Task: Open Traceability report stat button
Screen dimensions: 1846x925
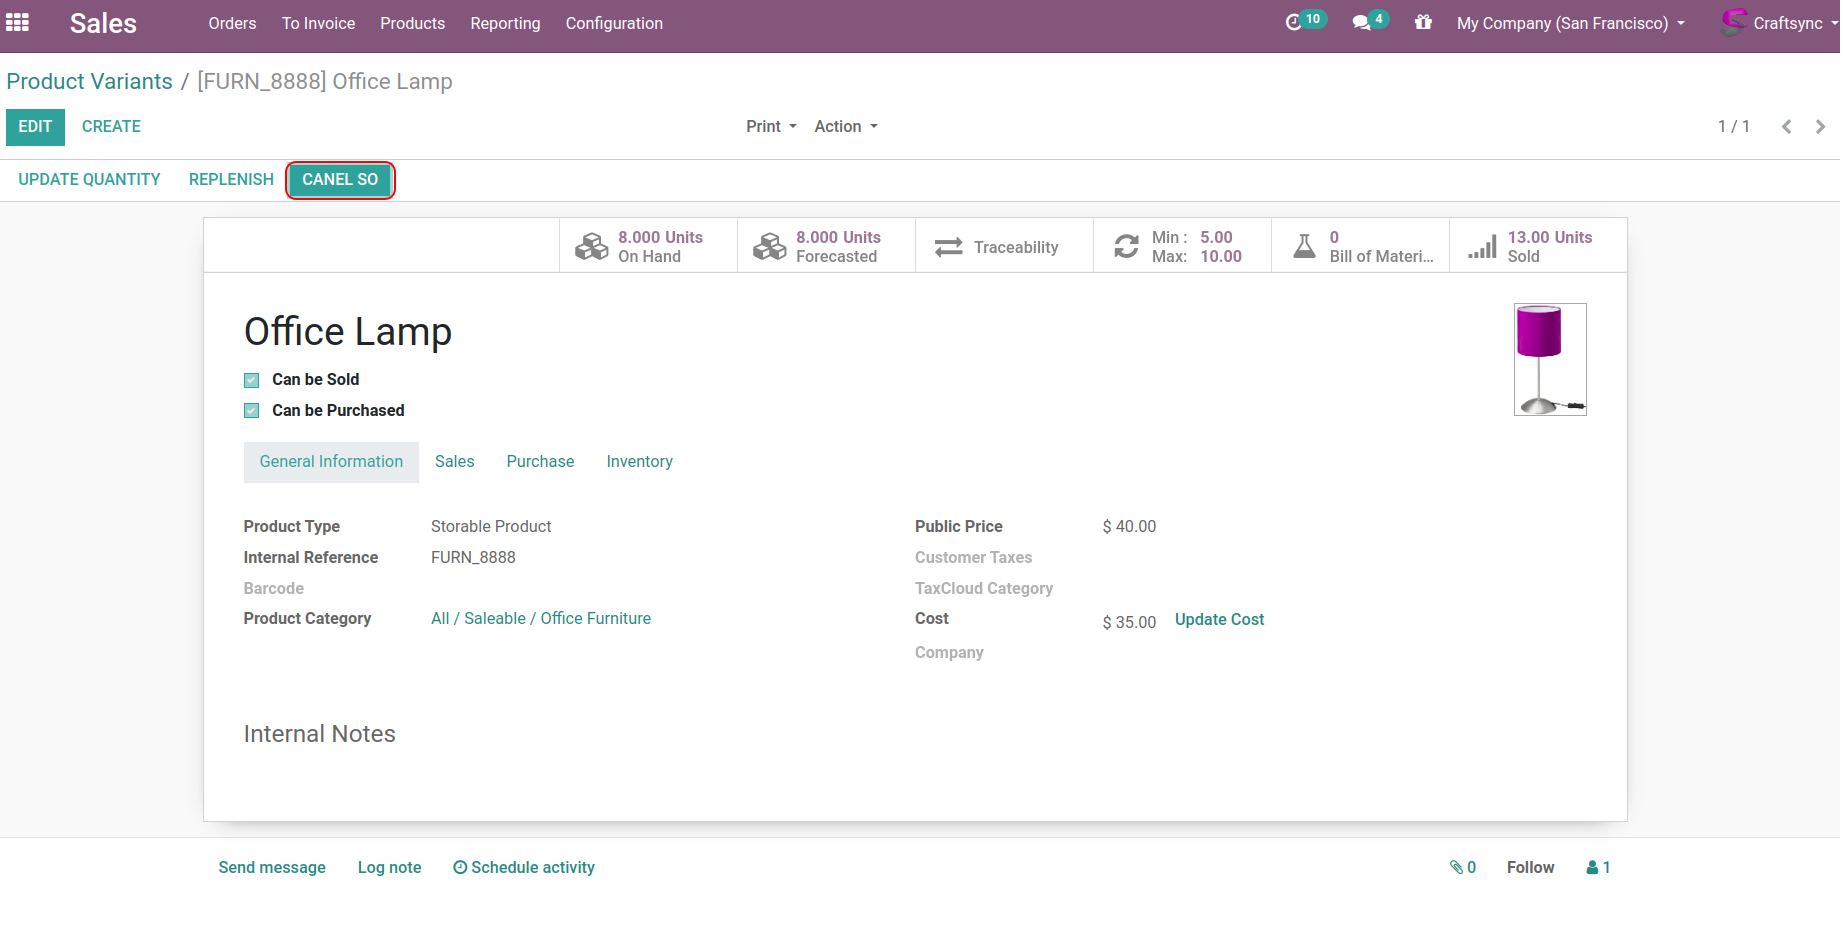Action: point(1003,247)
